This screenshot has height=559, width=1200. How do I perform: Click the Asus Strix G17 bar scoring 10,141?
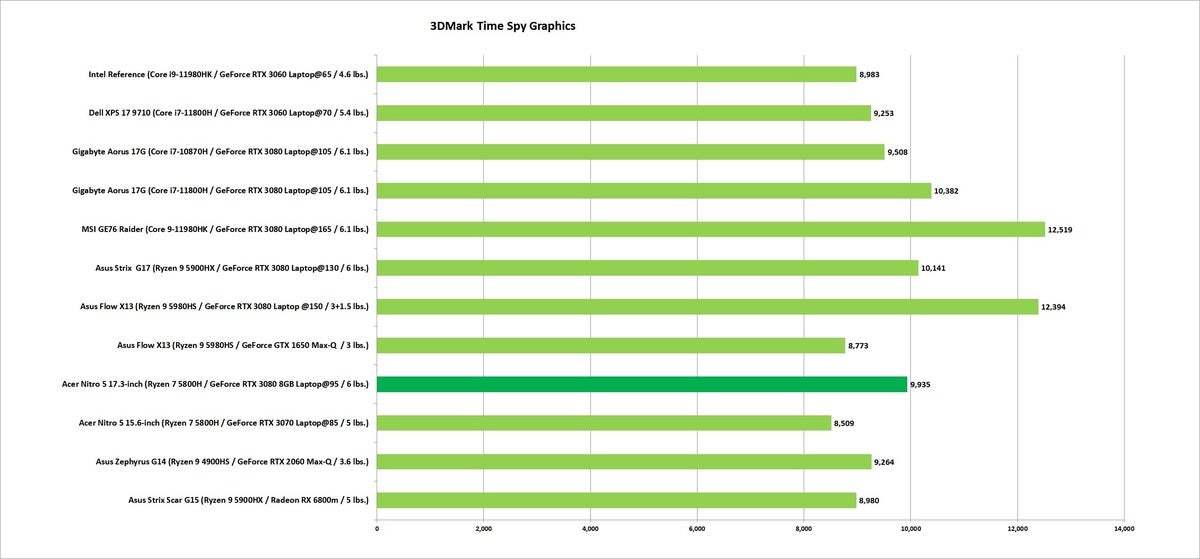point(647,268)
